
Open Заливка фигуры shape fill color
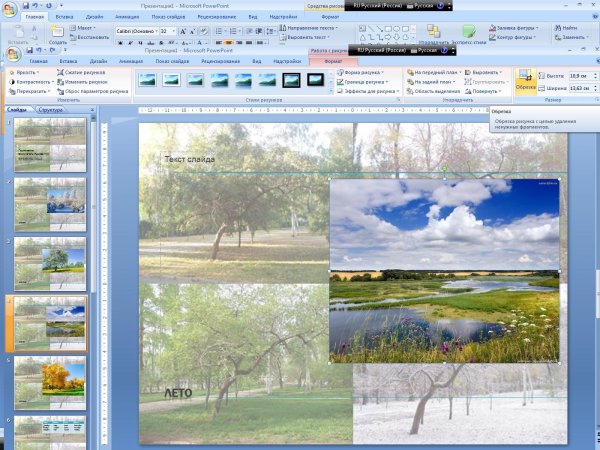(x=518, y=27)
